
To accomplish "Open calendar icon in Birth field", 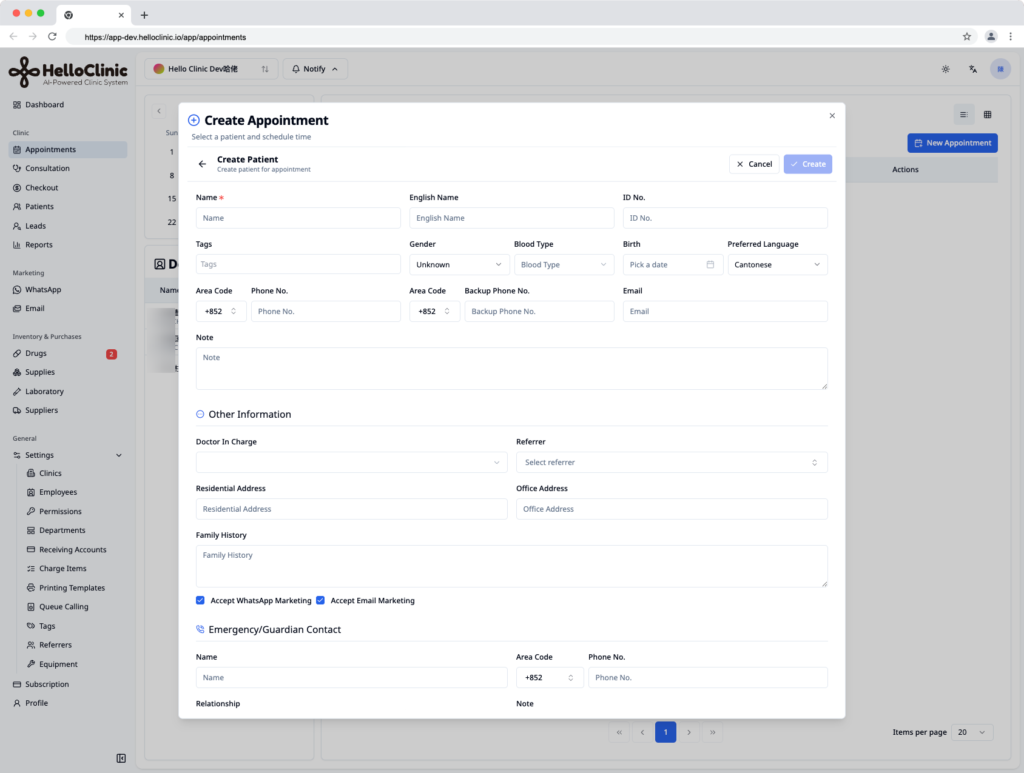I will [710, 264].
